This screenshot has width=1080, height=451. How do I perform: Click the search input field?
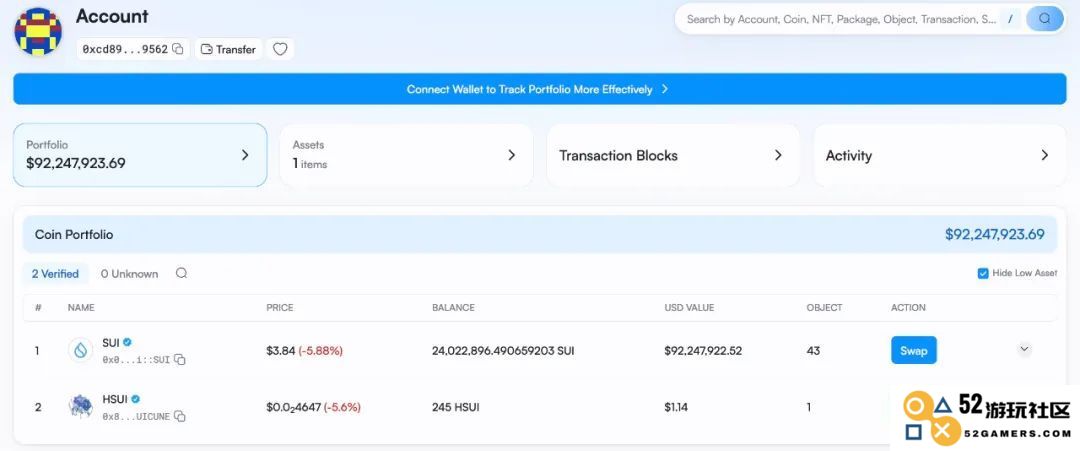[841, 19]
